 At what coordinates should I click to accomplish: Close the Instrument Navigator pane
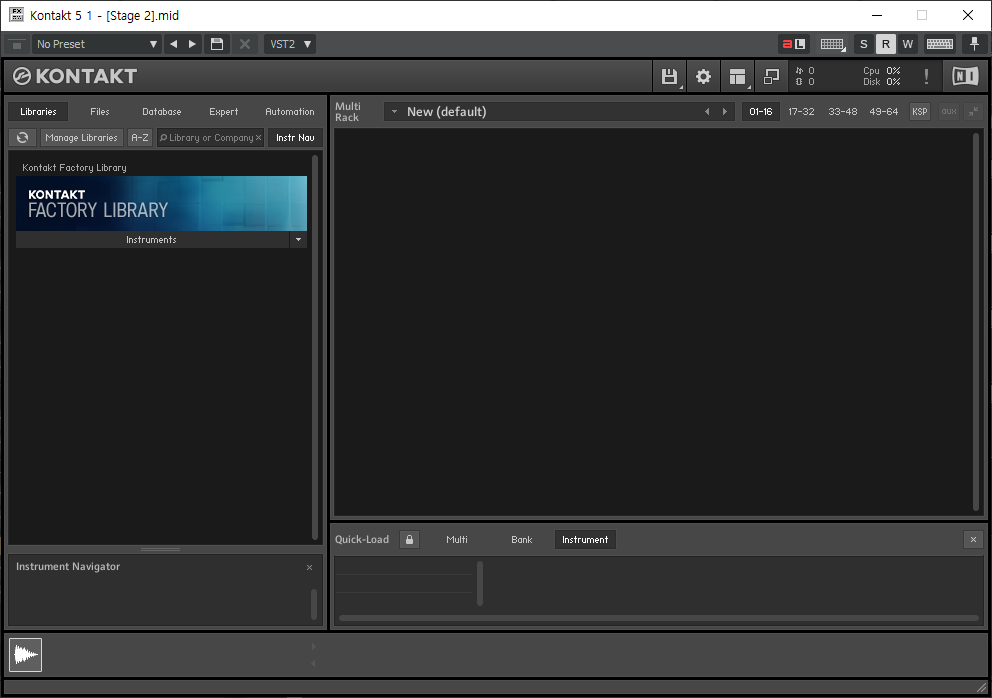(309, 568)
